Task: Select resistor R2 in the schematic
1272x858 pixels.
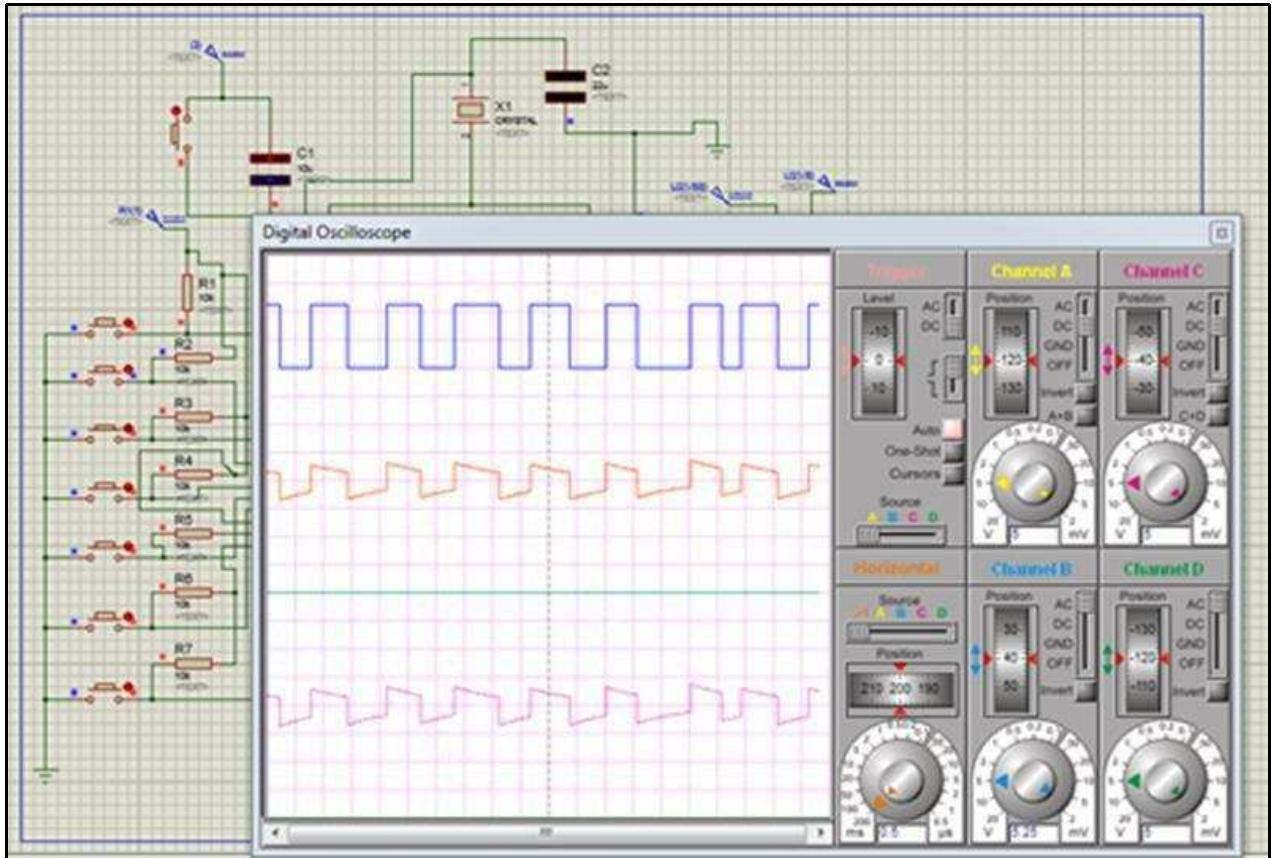Action: (x=193, y=357)
